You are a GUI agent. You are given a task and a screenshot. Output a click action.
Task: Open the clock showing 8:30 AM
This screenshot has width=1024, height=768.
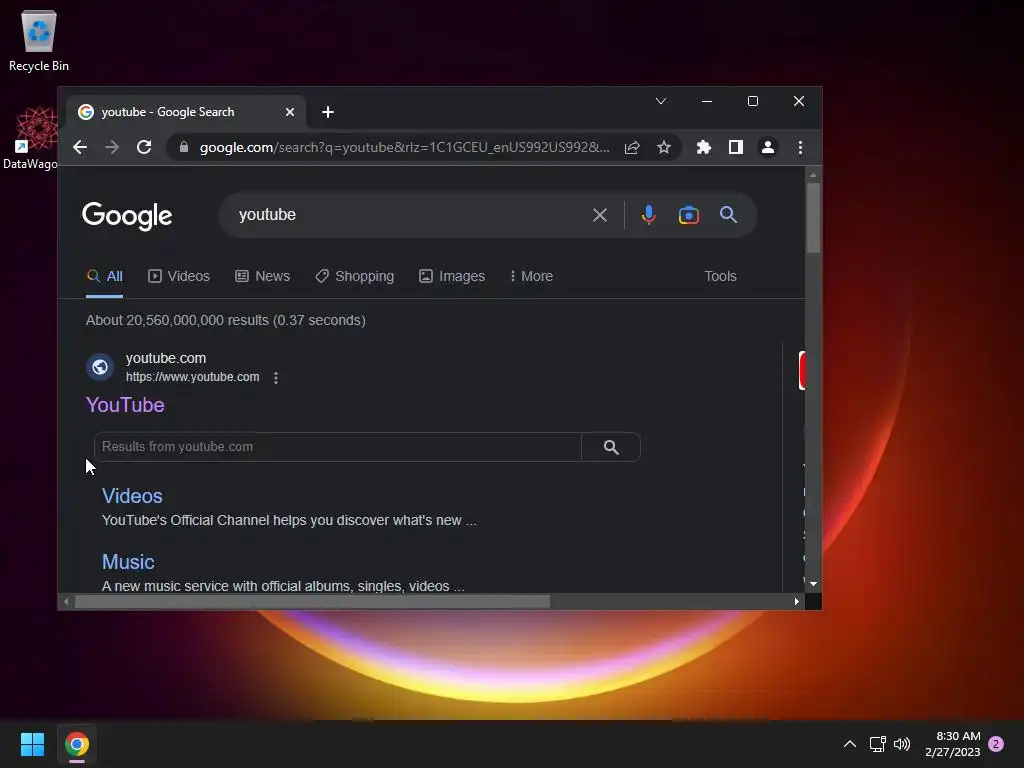tap(953, 744)
